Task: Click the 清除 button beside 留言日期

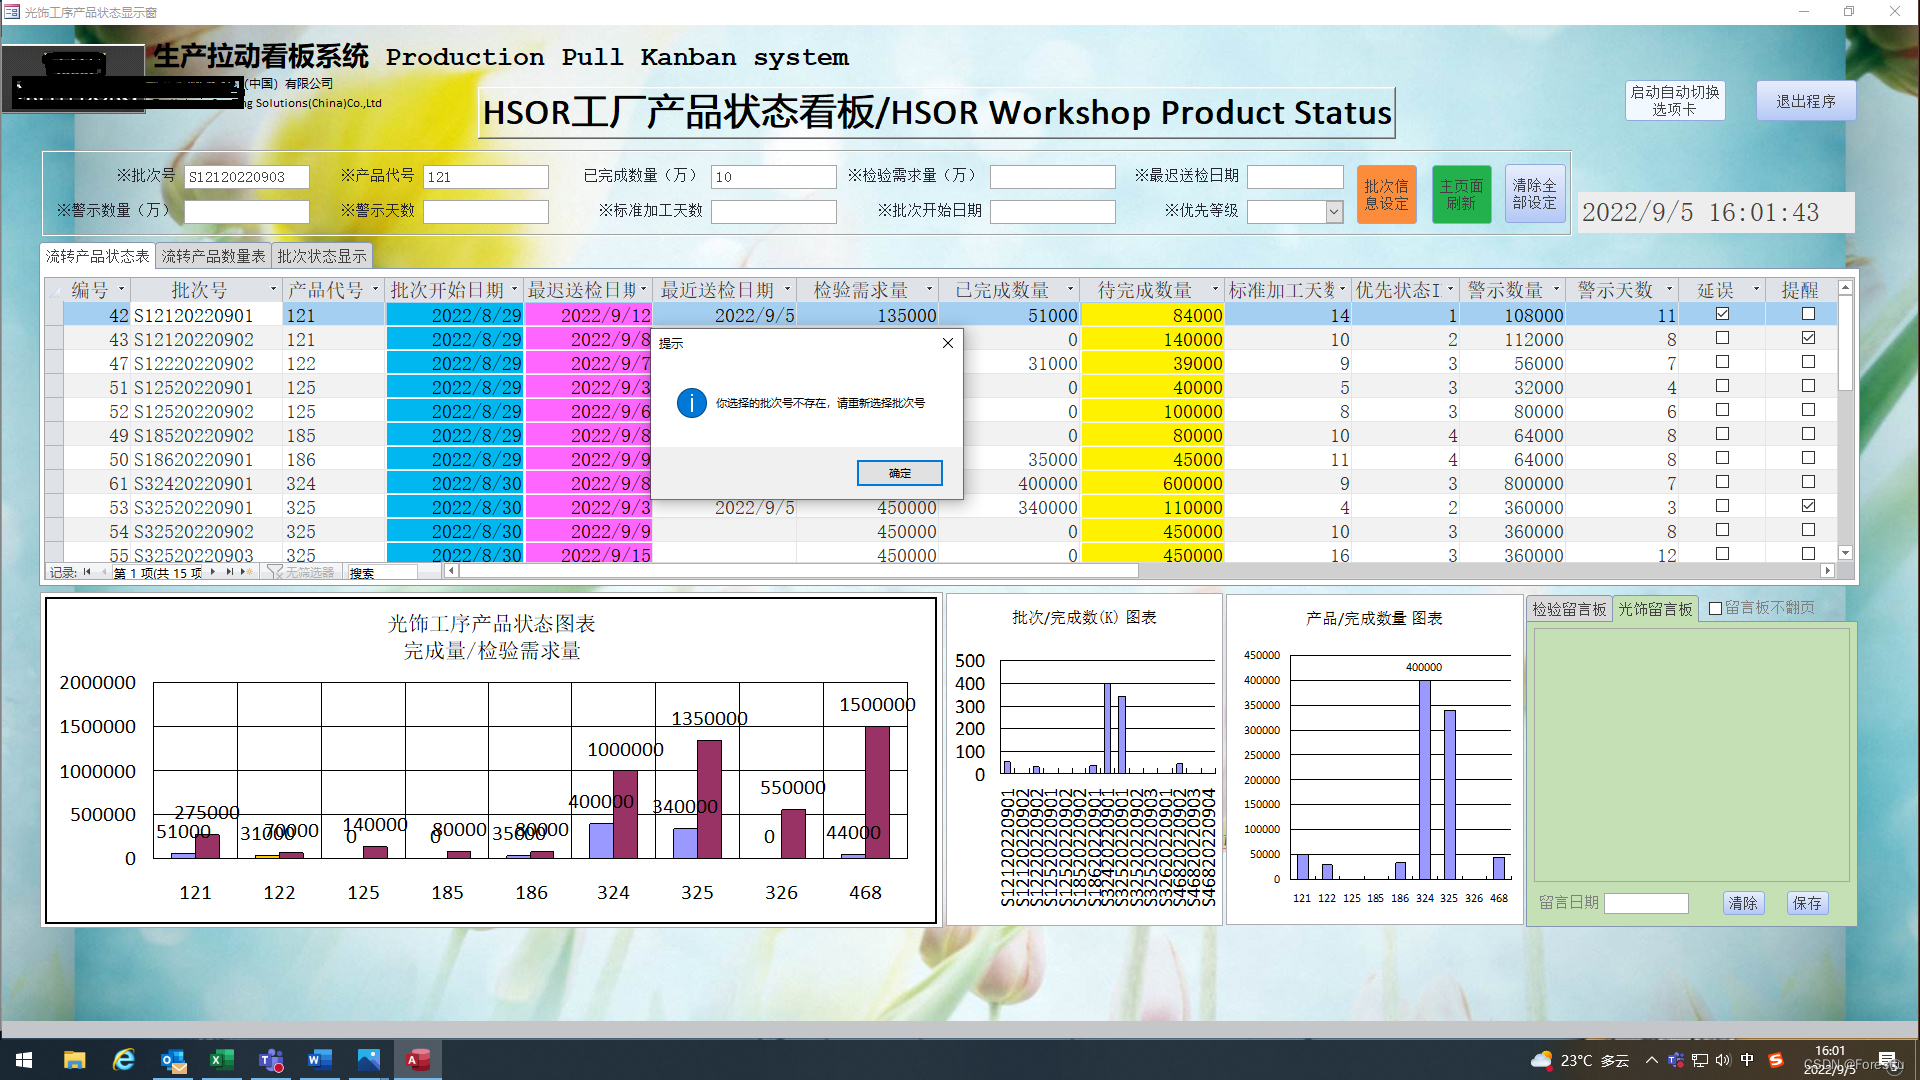Action: [x=1743, y=903]
